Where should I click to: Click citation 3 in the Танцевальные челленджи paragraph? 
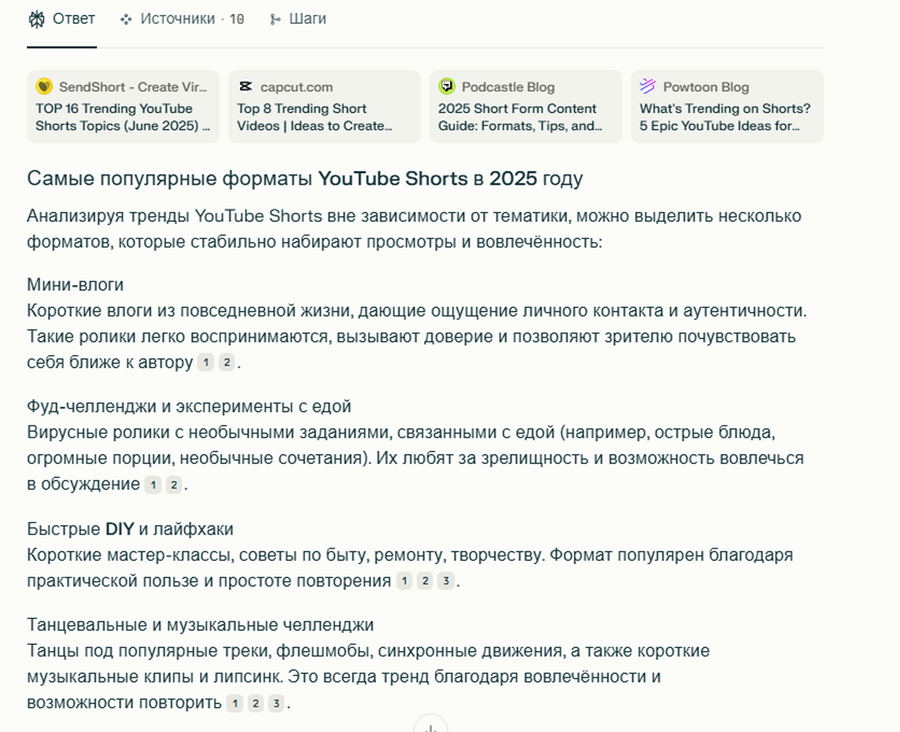276,703
